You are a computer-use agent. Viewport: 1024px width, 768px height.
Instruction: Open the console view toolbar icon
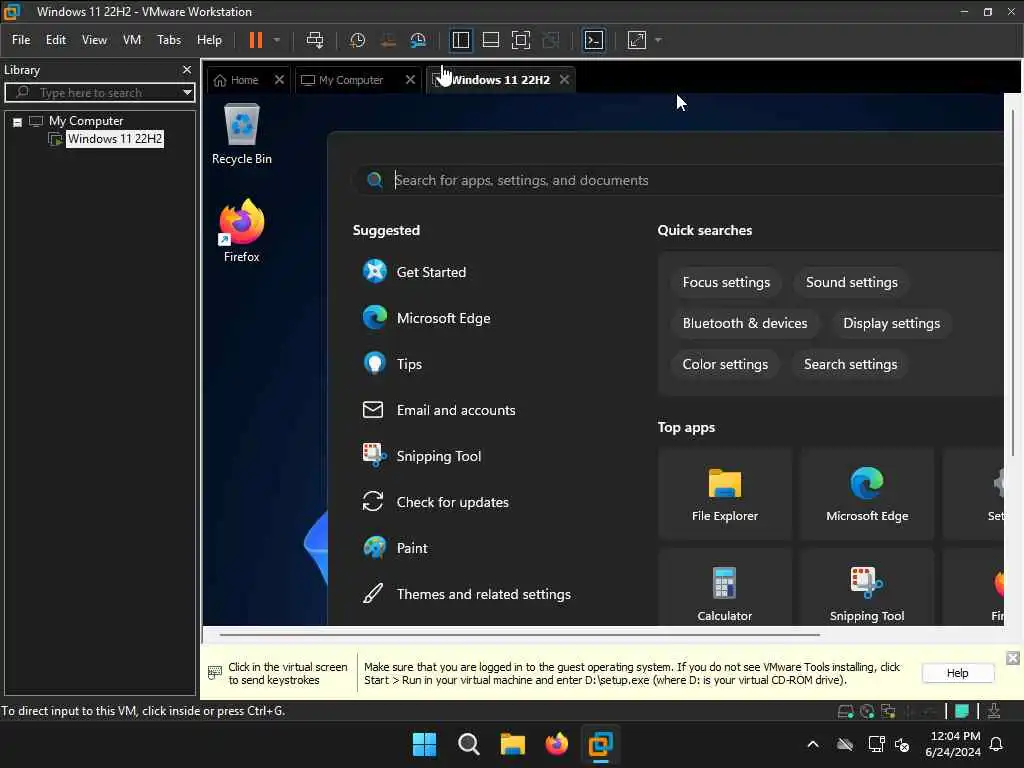594,40
